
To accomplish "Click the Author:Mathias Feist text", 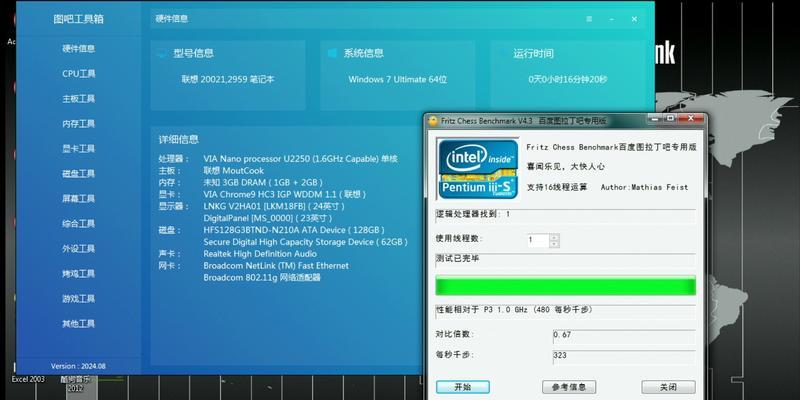I will tap(644, 187).
